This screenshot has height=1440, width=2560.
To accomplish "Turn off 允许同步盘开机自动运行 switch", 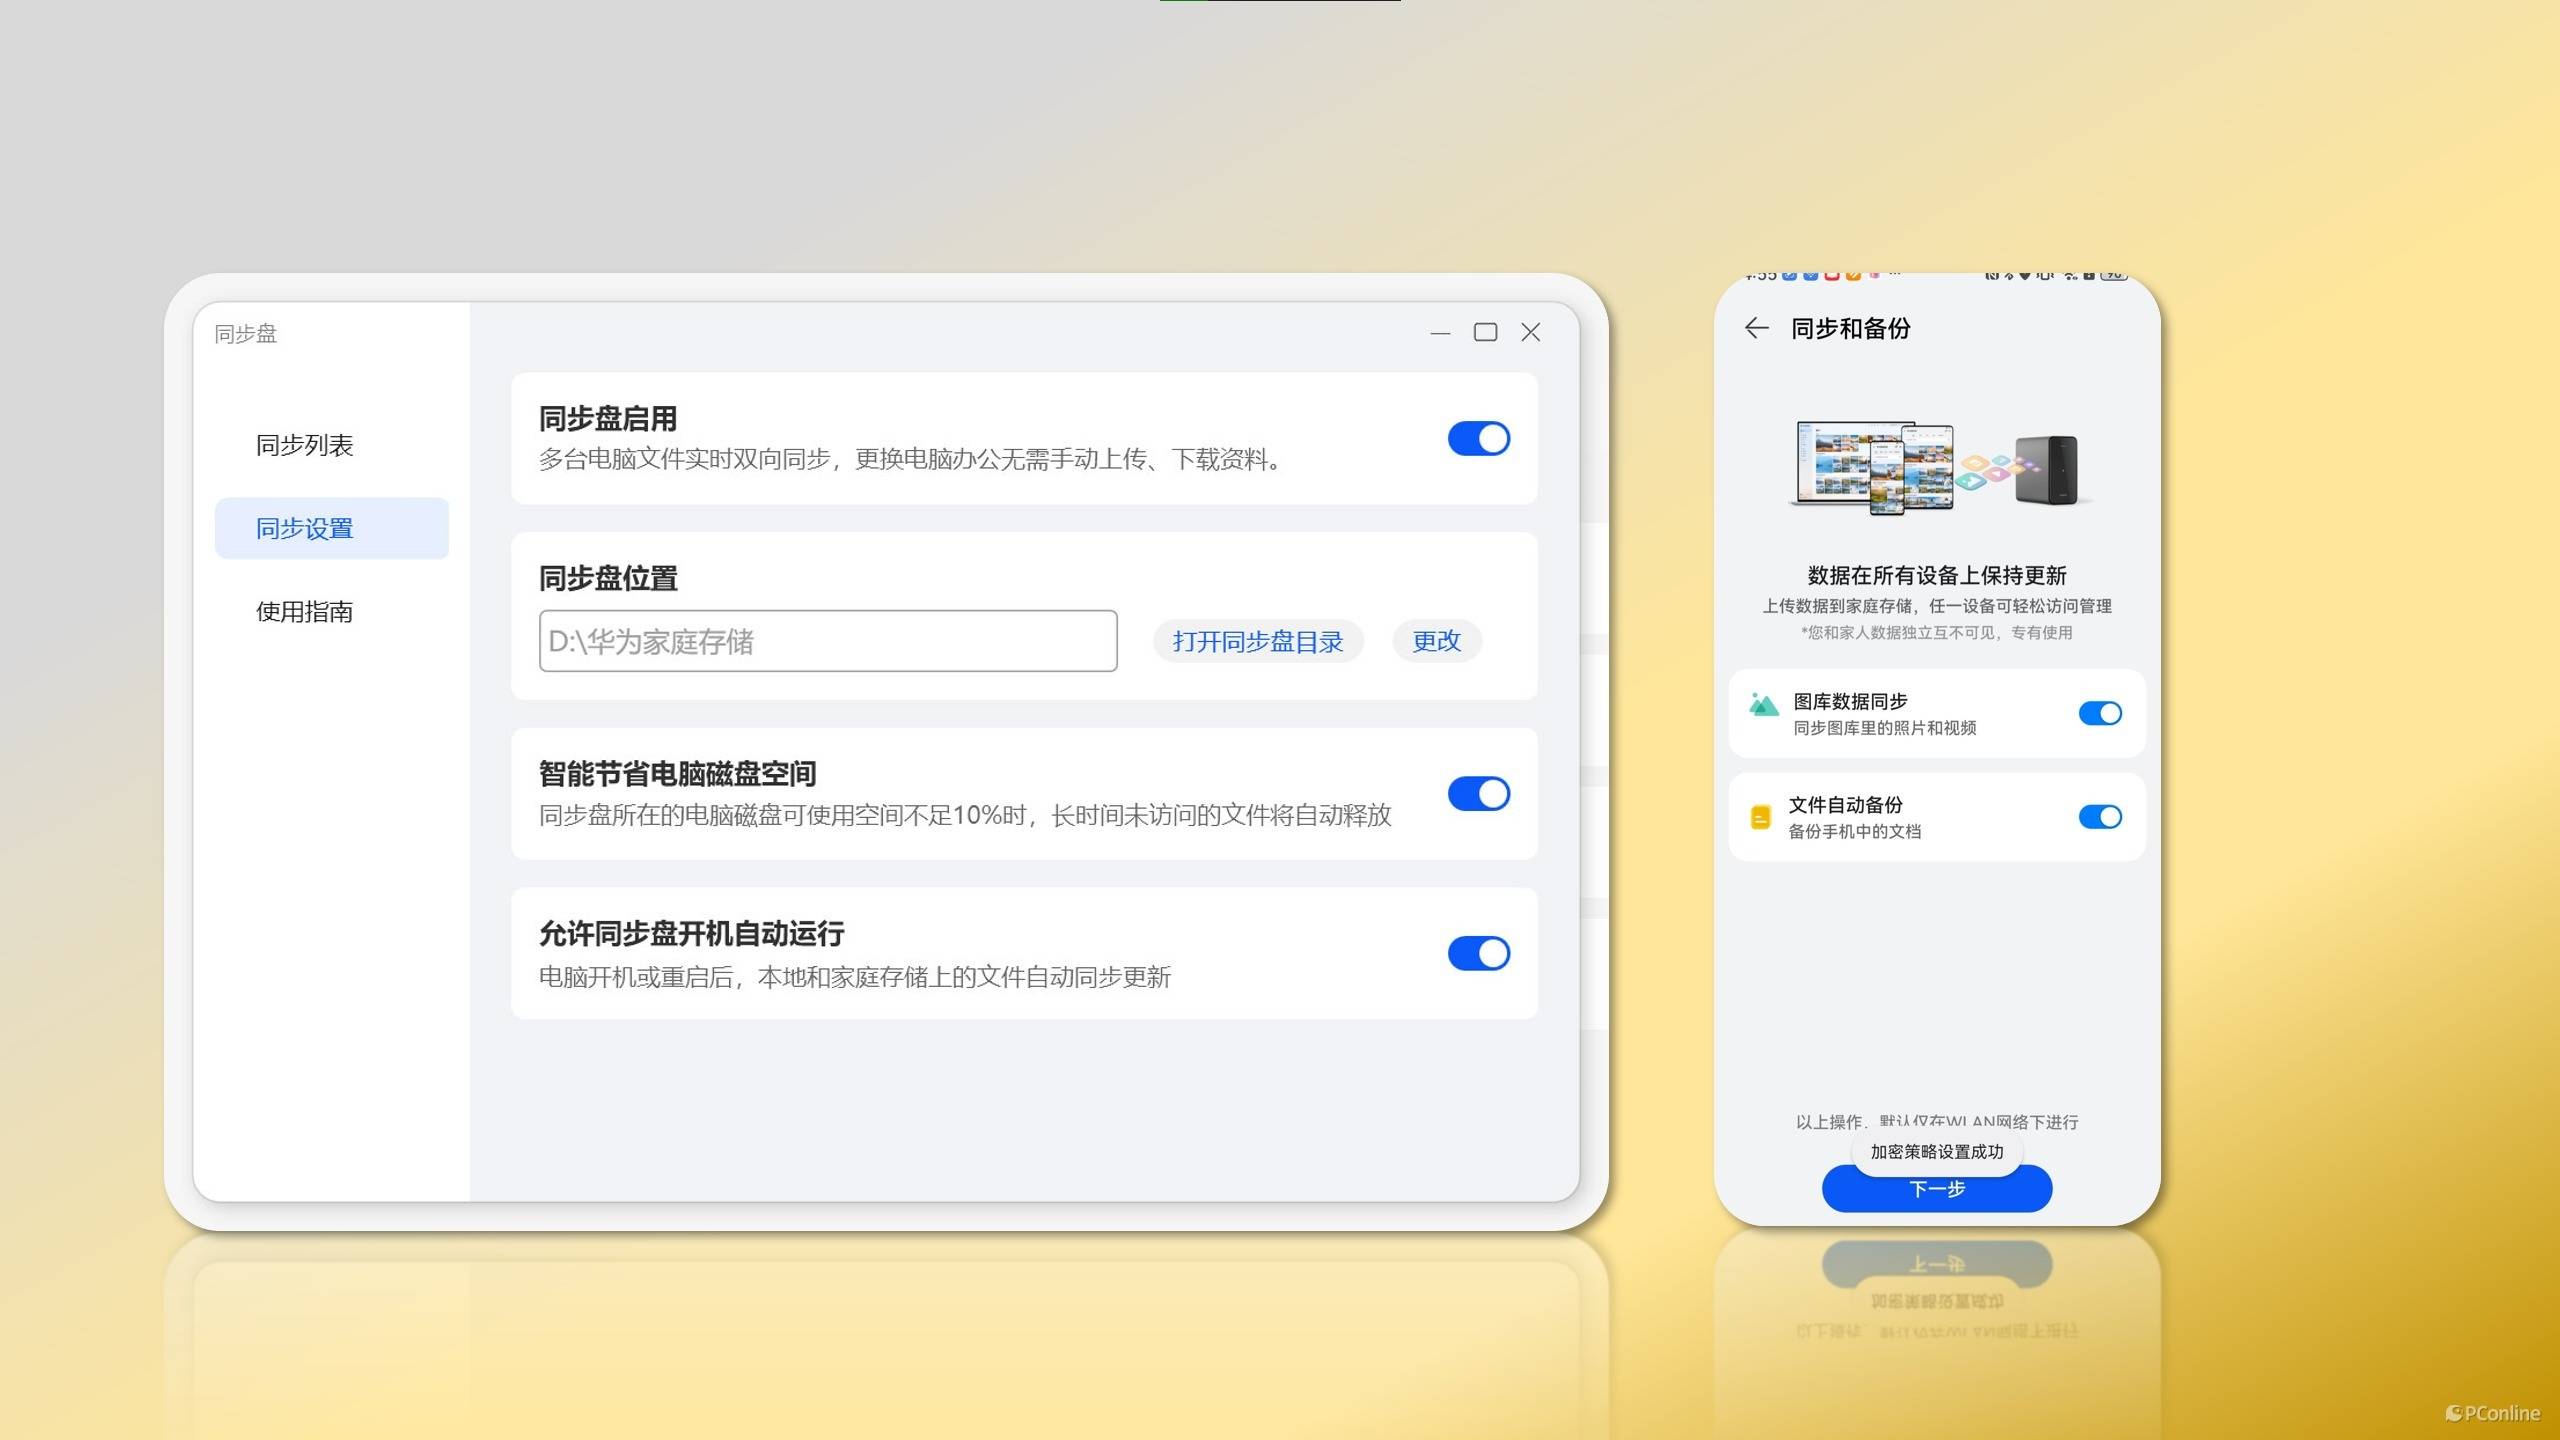I will (1478, 954).
